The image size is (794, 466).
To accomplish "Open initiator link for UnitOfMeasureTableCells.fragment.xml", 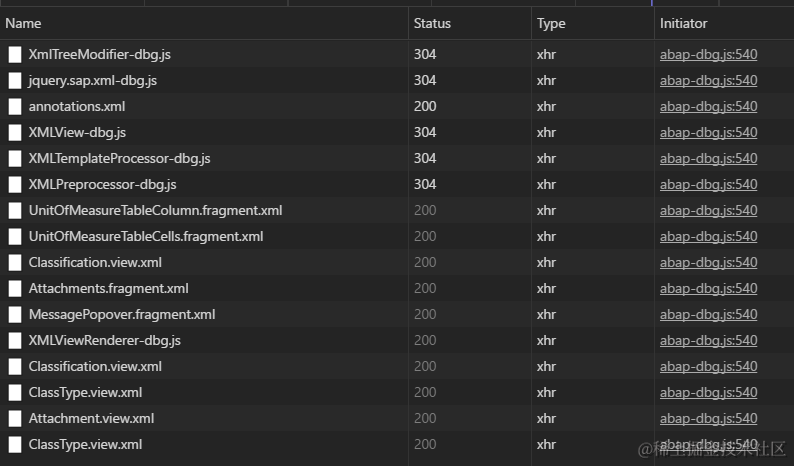I will click(708, 237).
